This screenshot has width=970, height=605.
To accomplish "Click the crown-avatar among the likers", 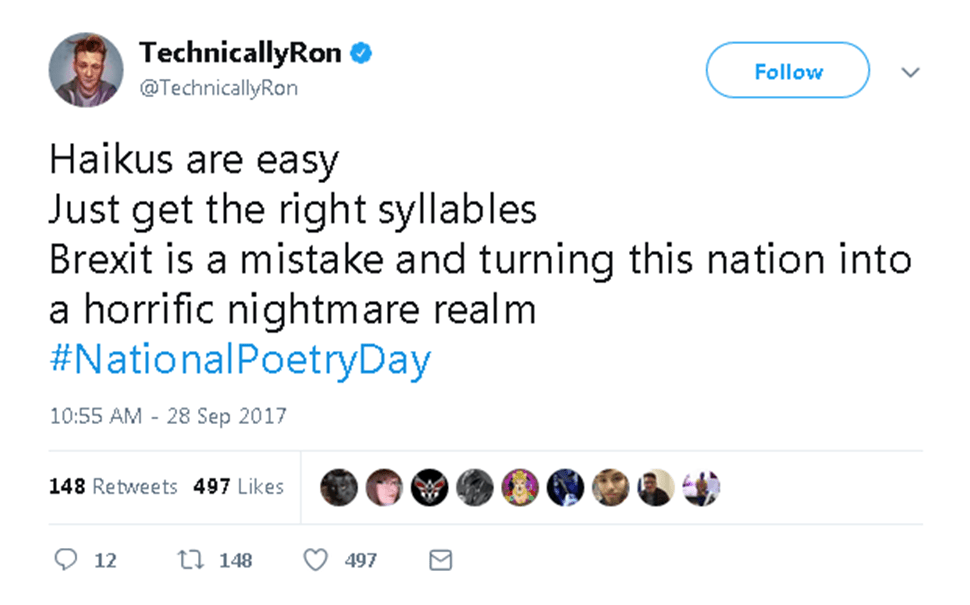I will (x=520, y=488).
